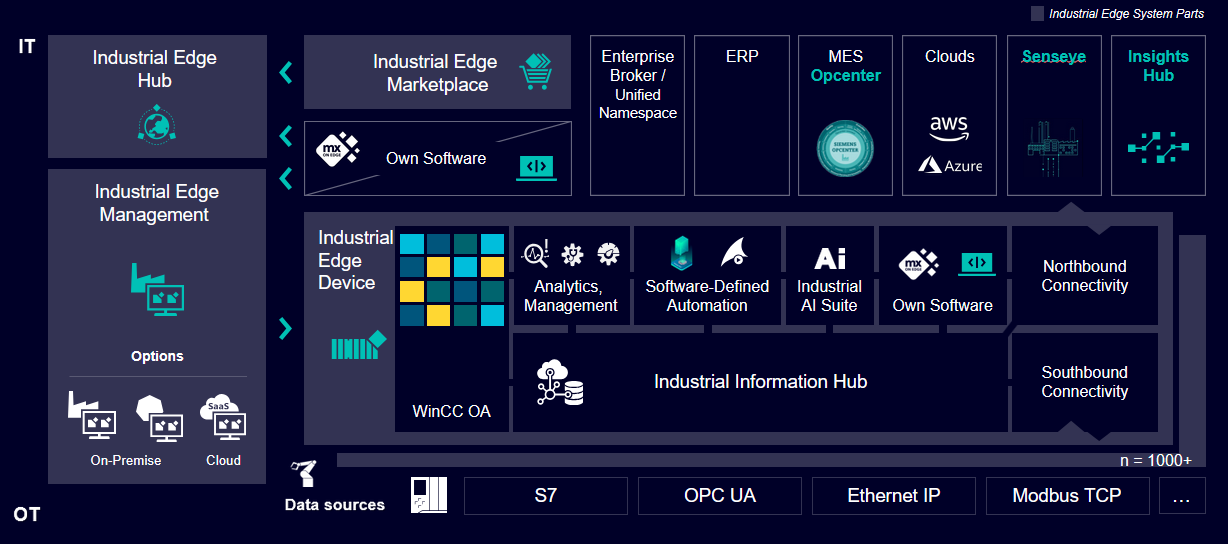This screenshot has height=544, width=1228.
Task: Click the chevron left of Industrial Edge Marketplace
Action: [x=286, y=72]
